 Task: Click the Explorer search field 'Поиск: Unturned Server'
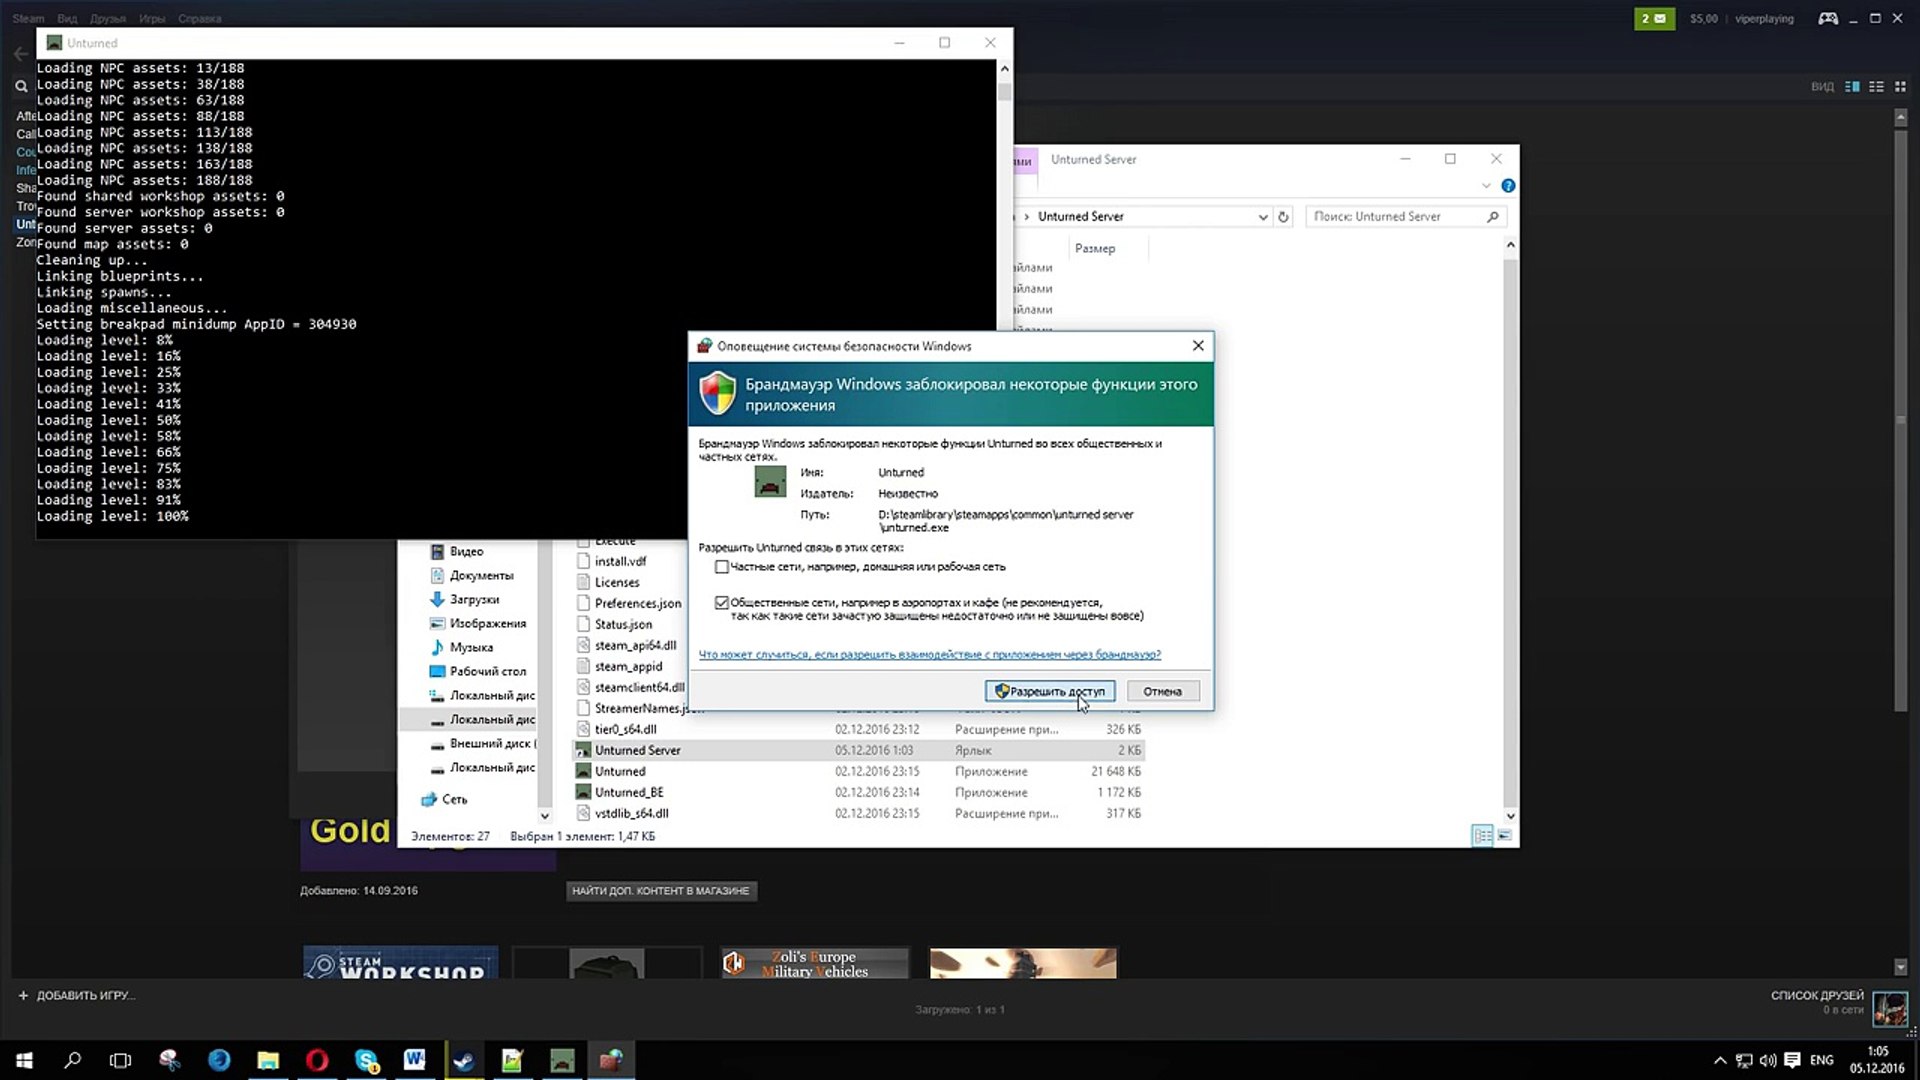pyautogui.click(x=1405, y=217)
